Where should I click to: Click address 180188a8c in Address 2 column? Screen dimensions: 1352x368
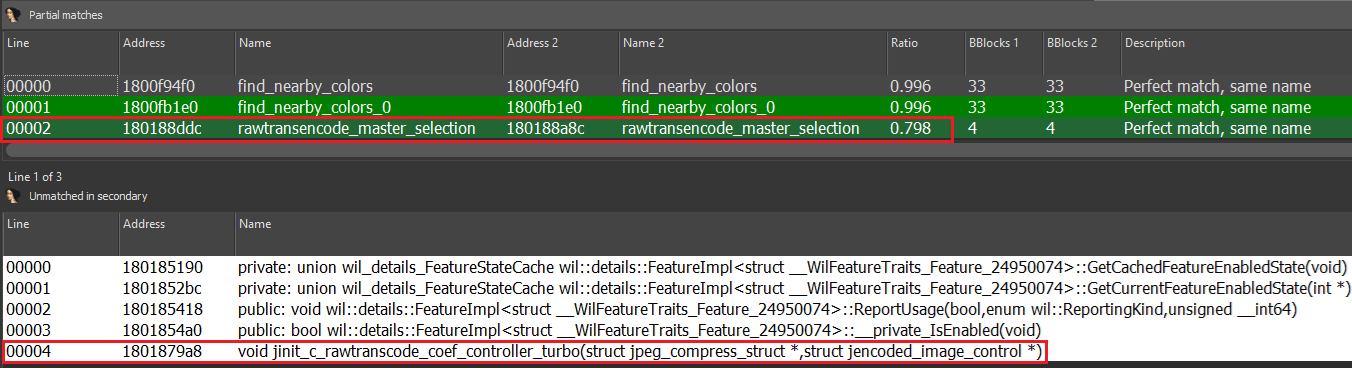(x=543, y=129)
